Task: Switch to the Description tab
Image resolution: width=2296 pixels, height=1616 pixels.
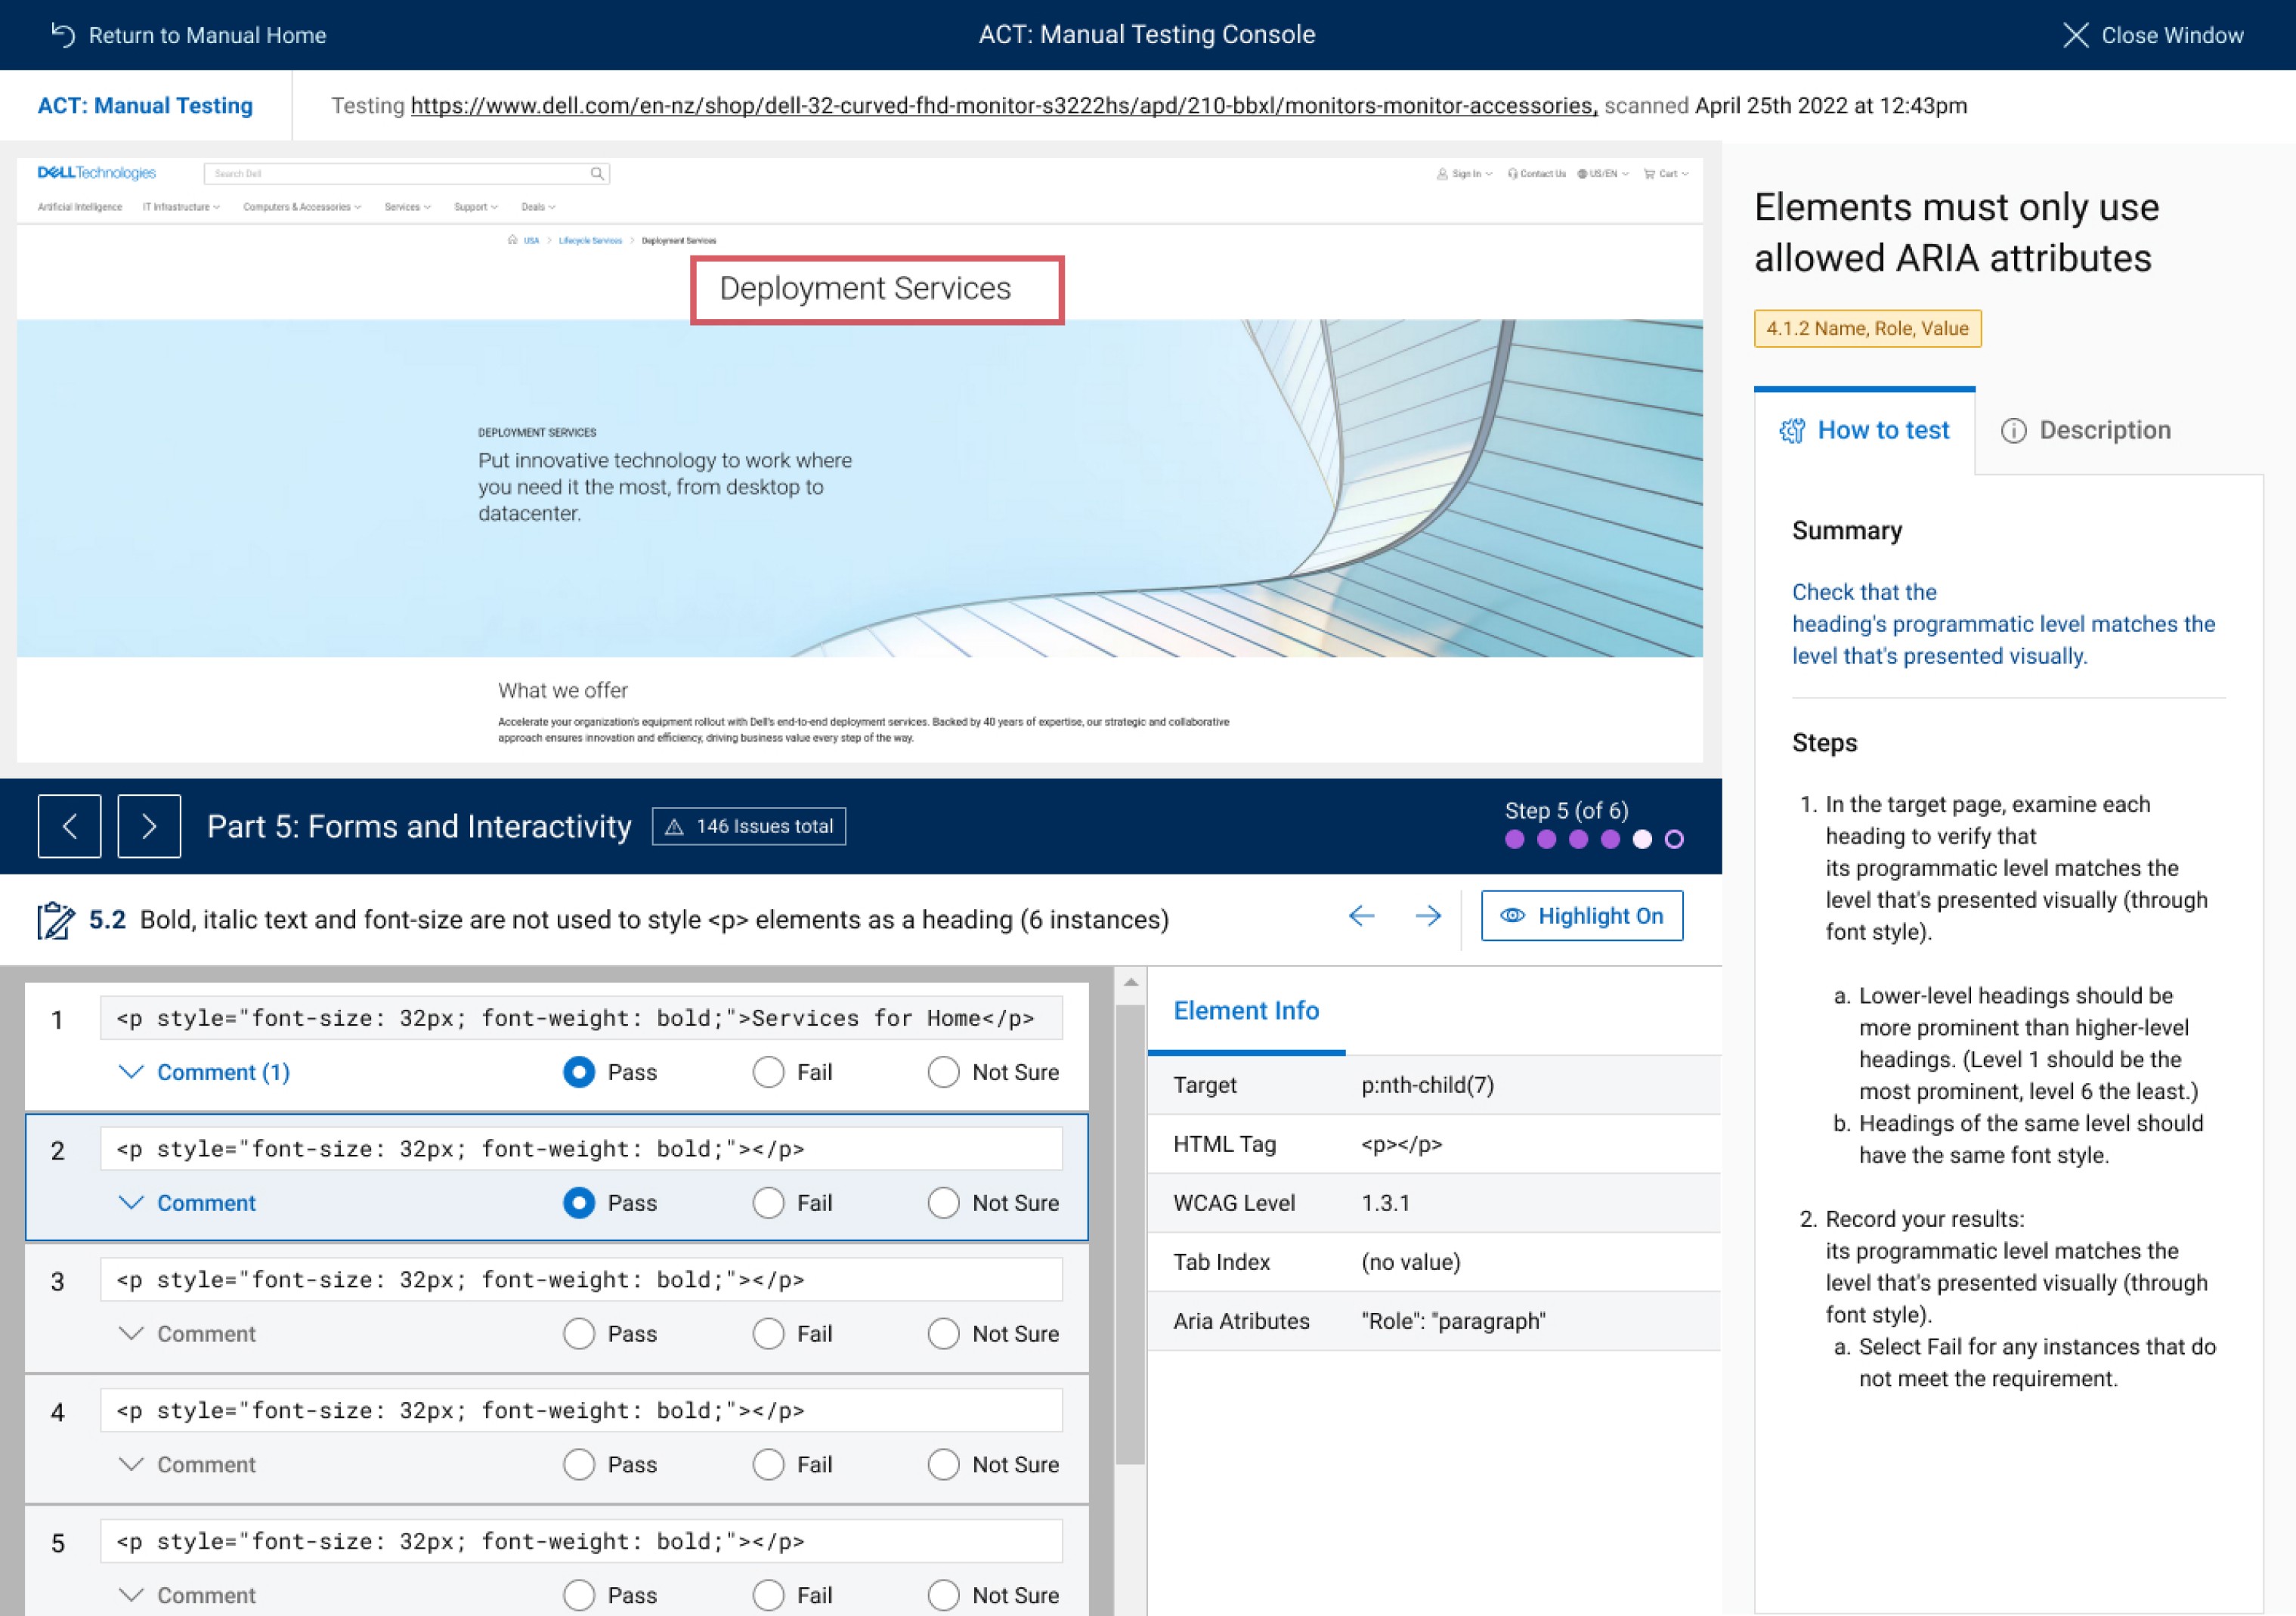Action: (x=2086, y=430)
